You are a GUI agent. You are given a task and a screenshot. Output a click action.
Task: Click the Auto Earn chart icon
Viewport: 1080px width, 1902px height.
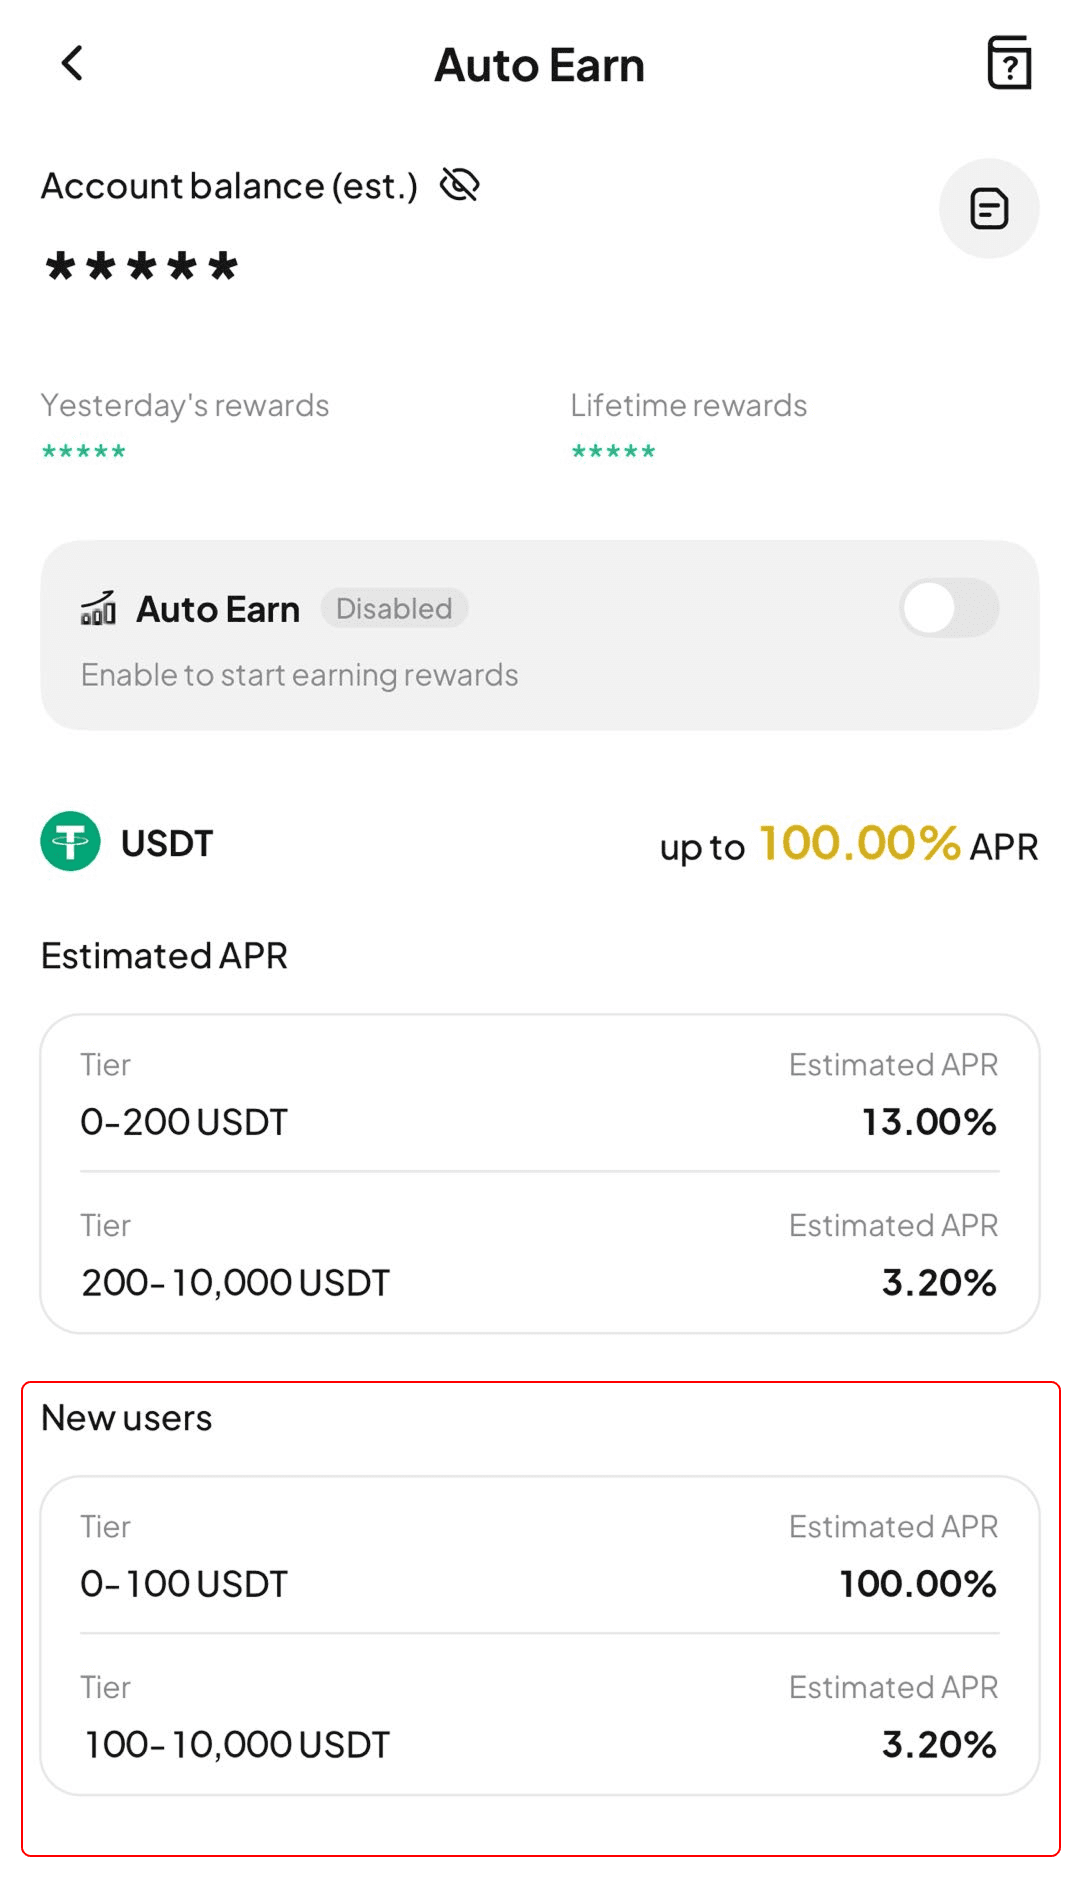(98, 608)
